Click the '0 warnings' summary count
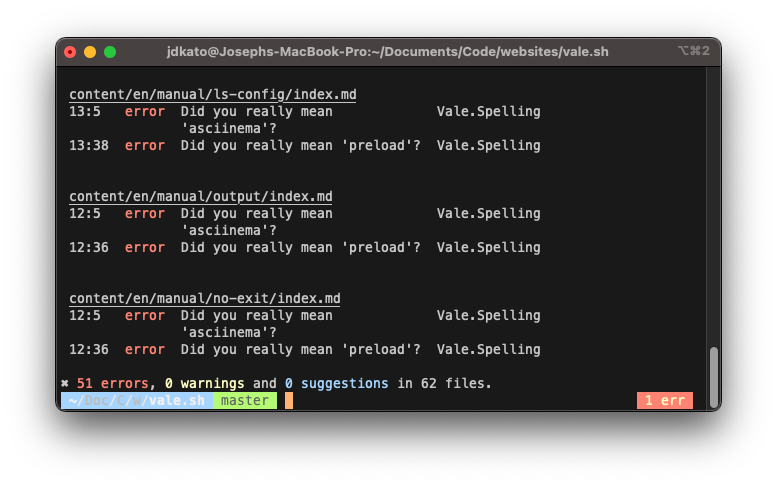The image size is (777, 485). tap(205, 383)
